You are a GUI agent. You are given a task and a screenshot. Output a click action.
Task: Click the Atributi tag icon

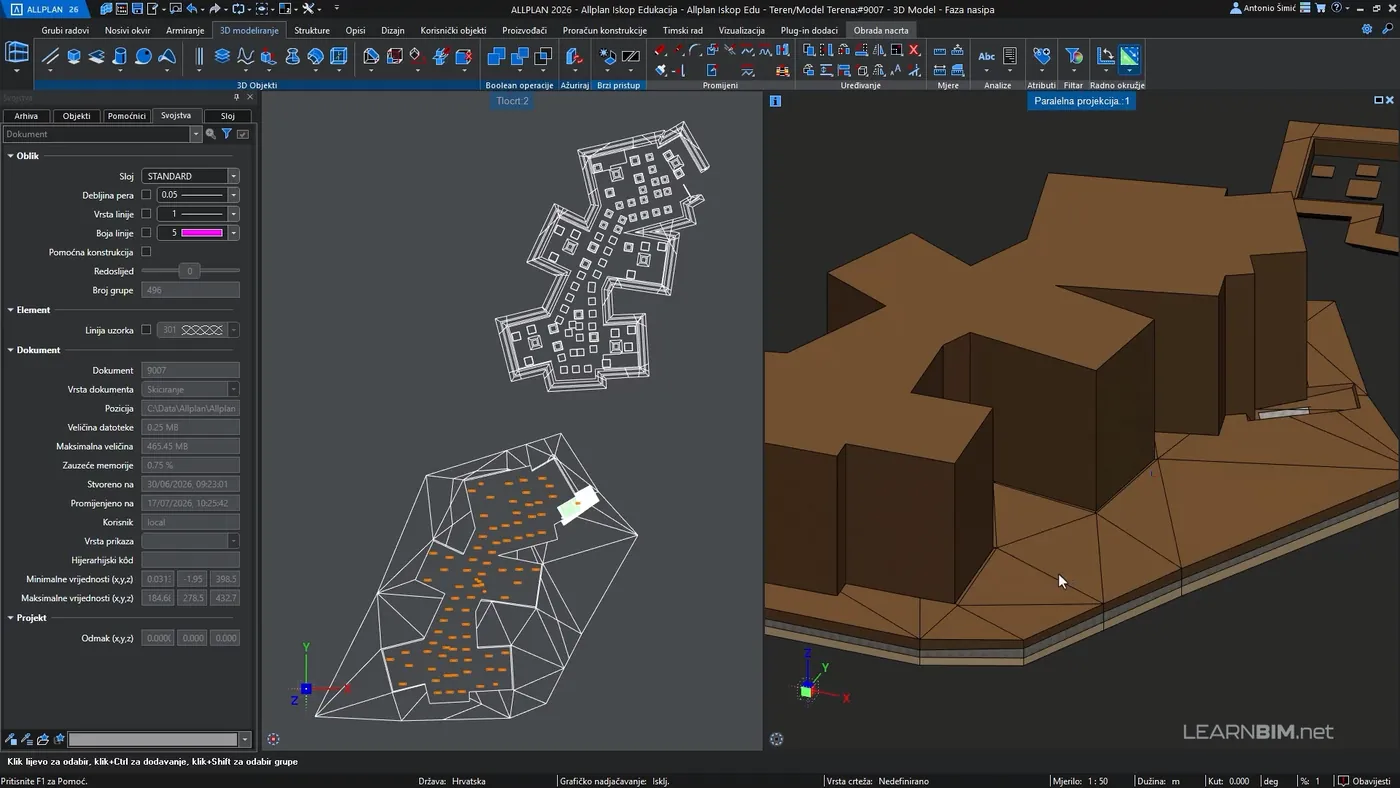(x=1041, y=57)
